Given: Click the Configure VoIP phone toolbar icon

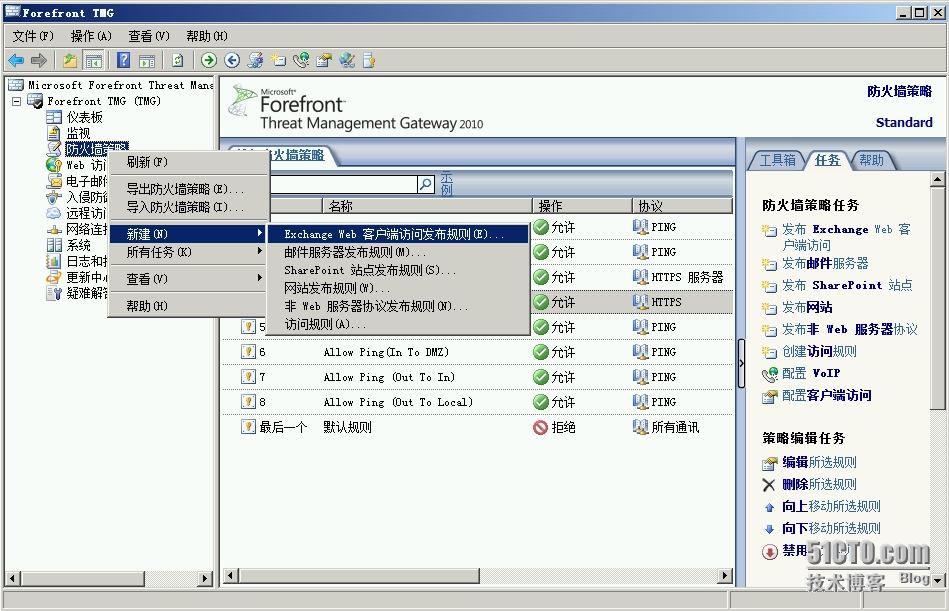Looking at the screenshot, I should [x=301, y=60].
